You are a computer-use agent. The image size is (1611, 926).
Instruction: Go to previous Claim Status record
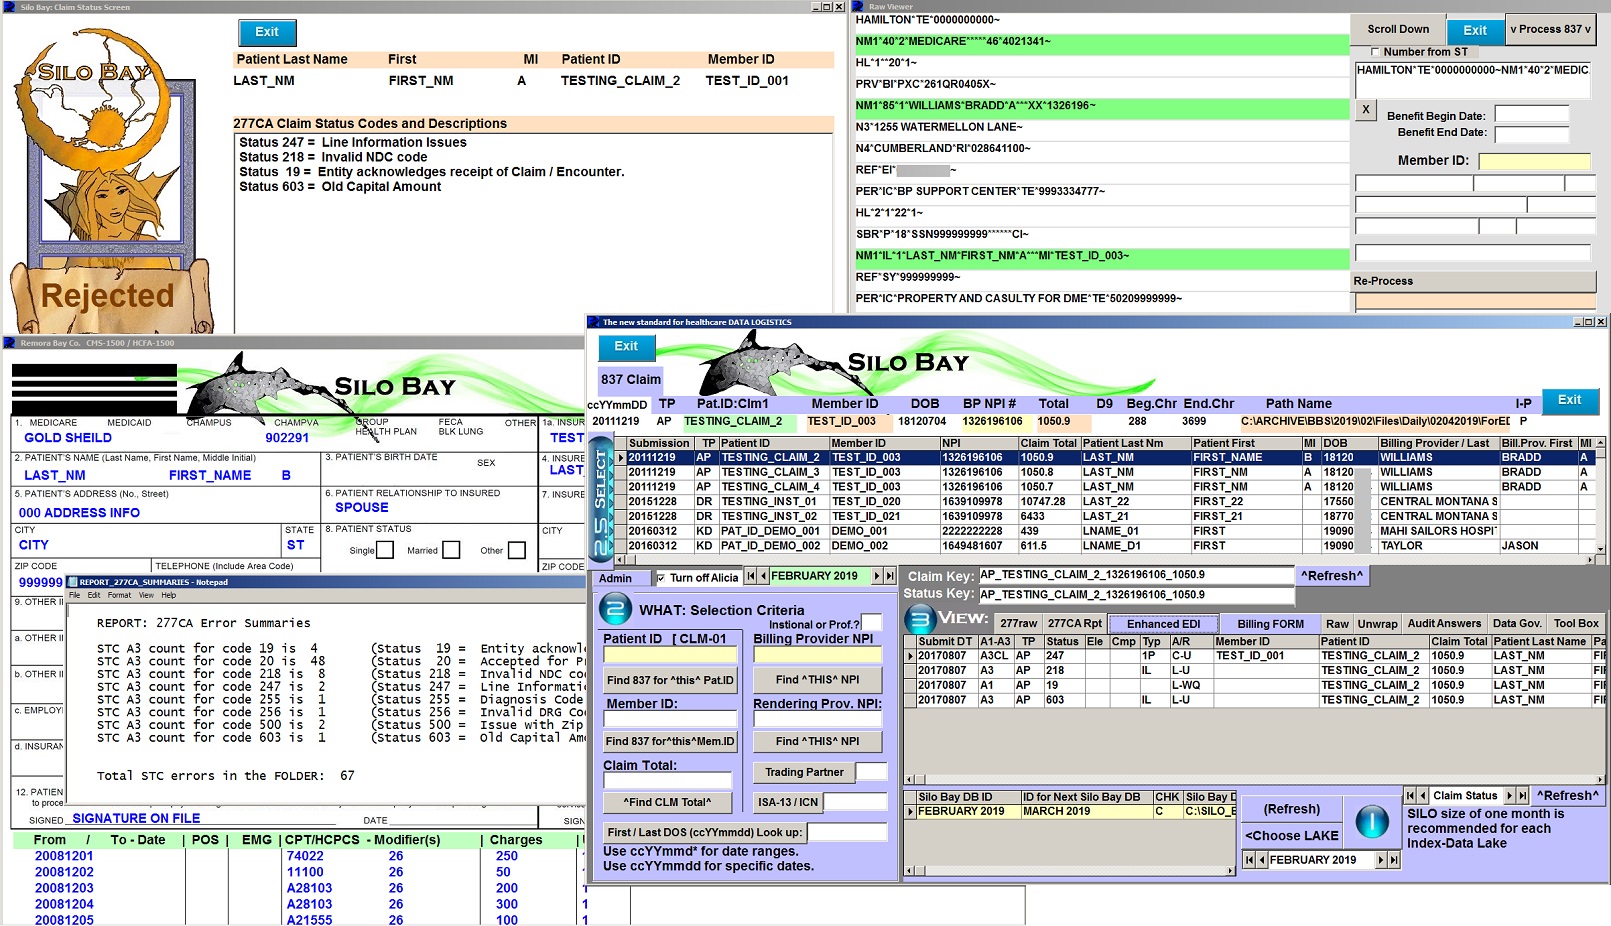click(x=1423, y=796)
